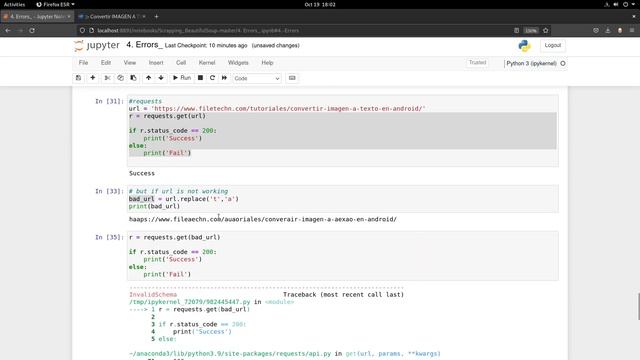Open the File menu

coord(83,63)
